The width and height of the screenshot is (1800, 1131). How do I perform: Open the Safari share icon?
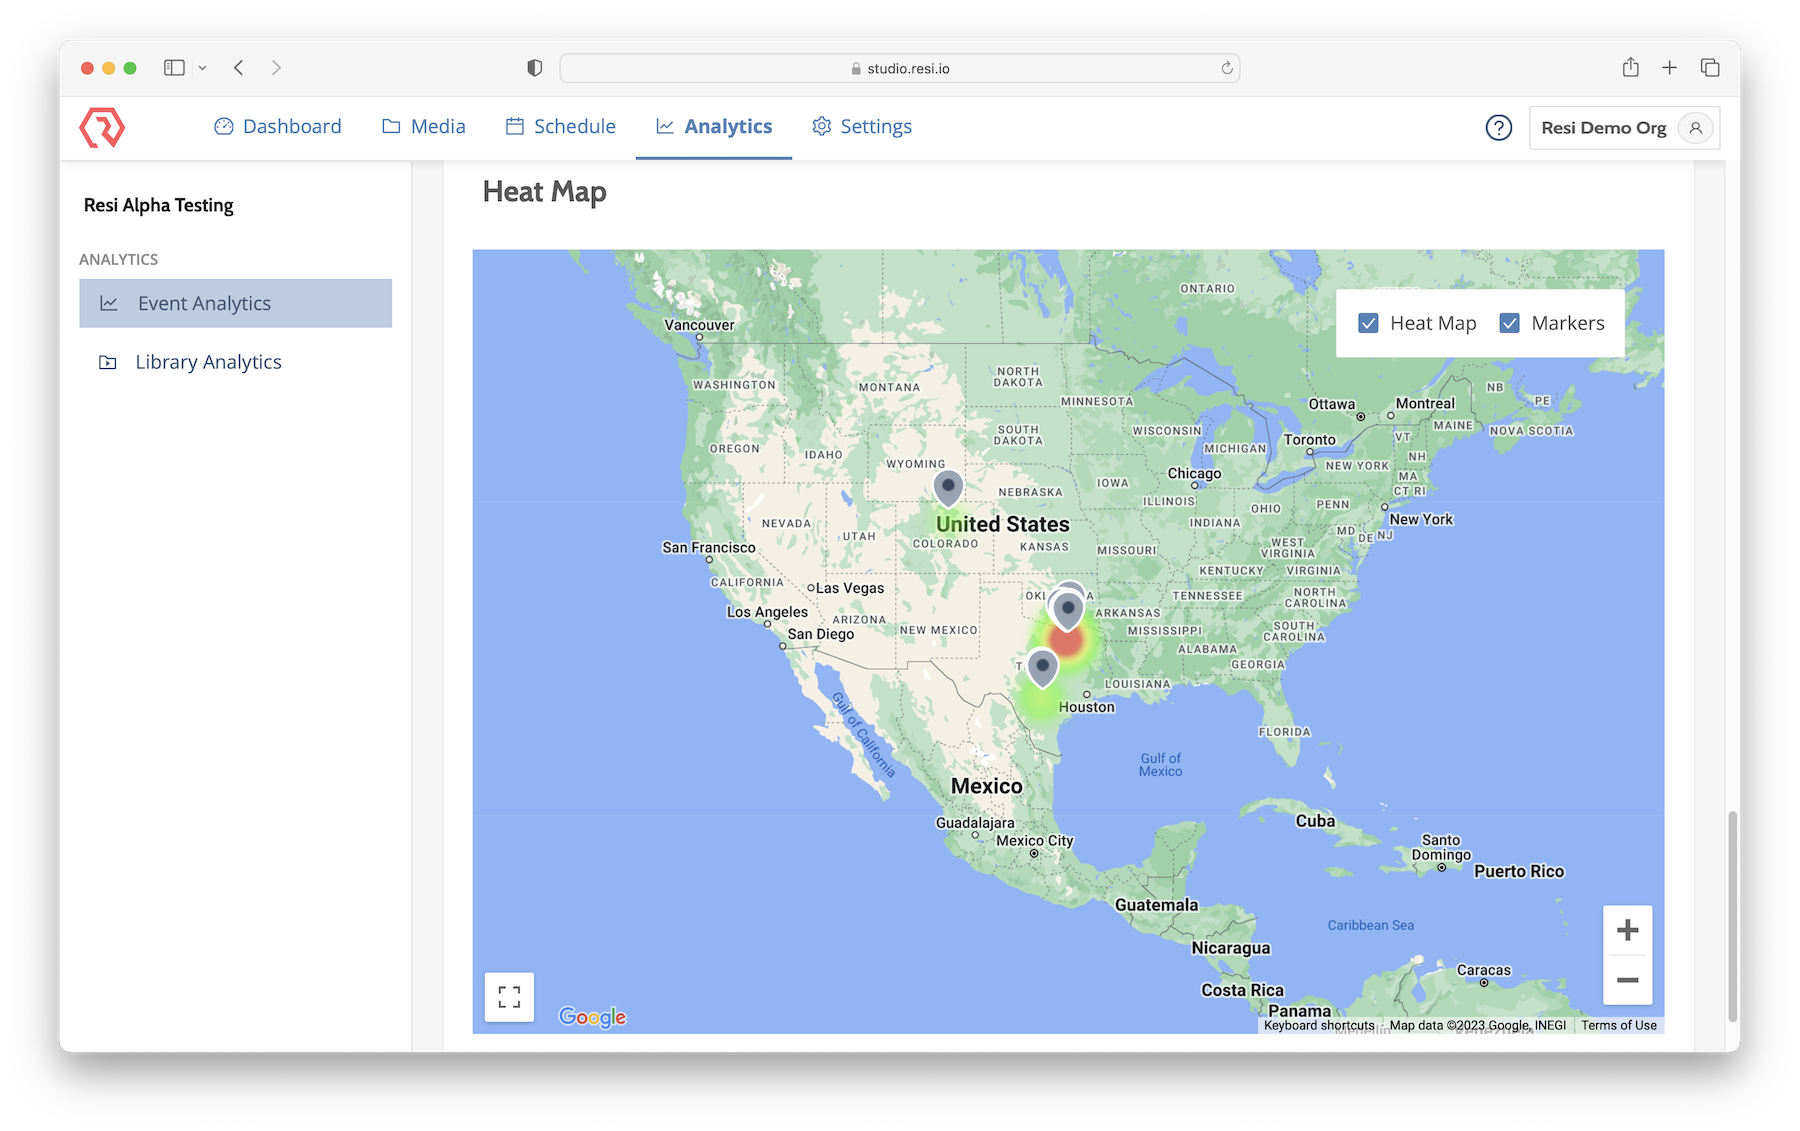click(x=1631, y=67)
